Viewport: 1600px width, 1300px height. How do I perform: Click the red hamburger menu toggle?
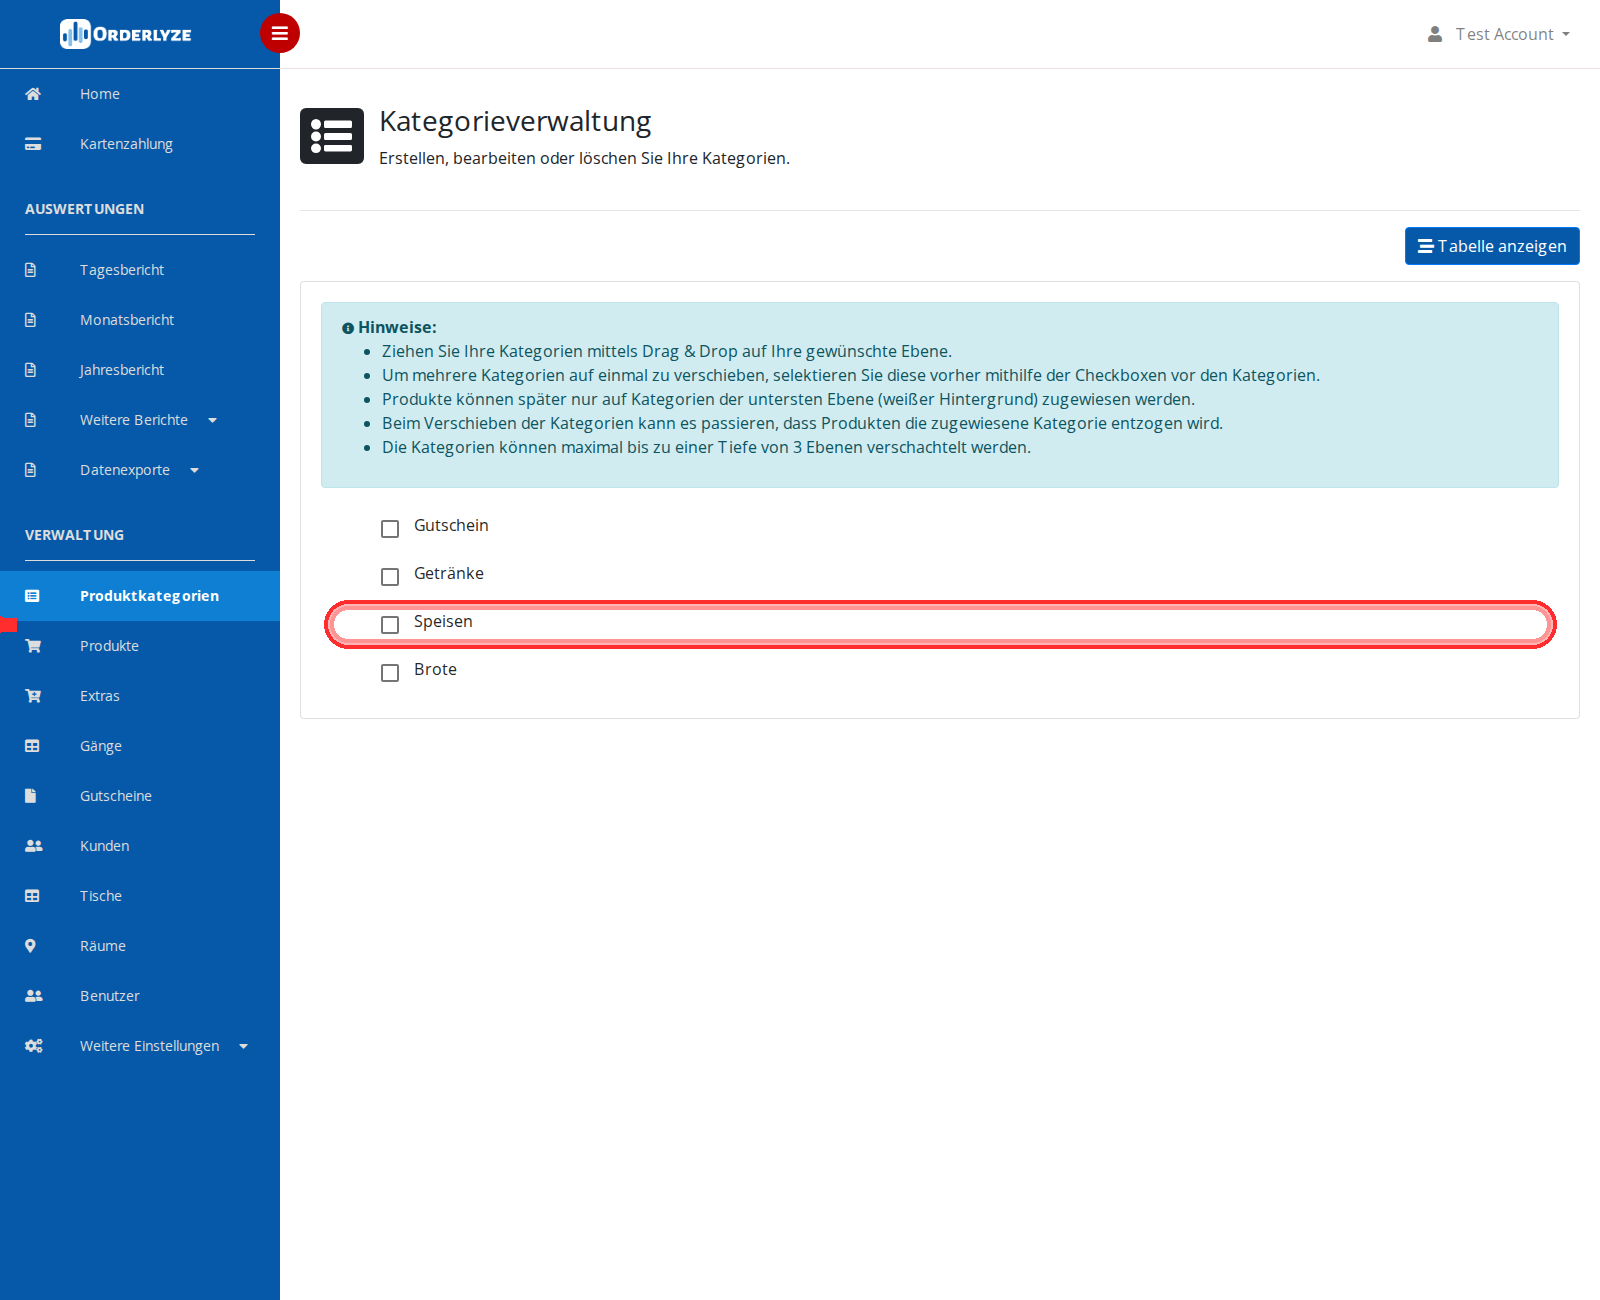pos(280,33)
